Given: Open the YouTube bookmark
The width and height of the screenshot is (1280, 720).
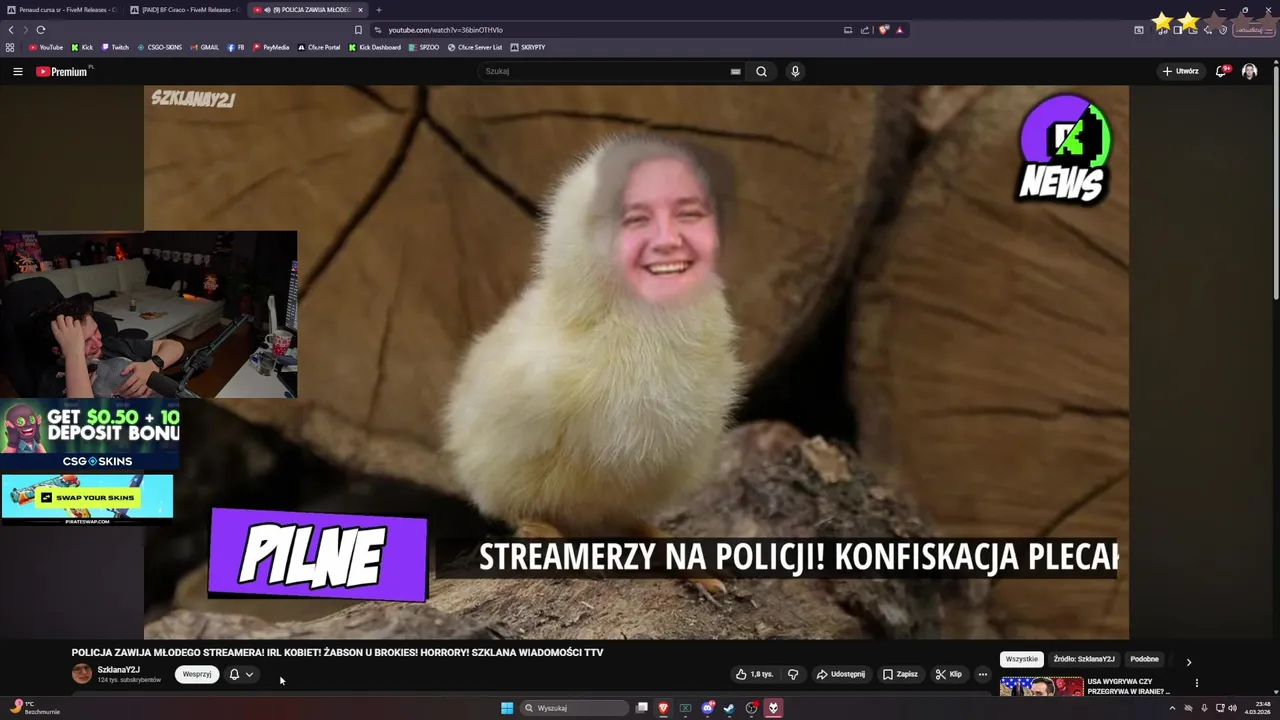Looking at the screenshot, I should pos(46,47).
